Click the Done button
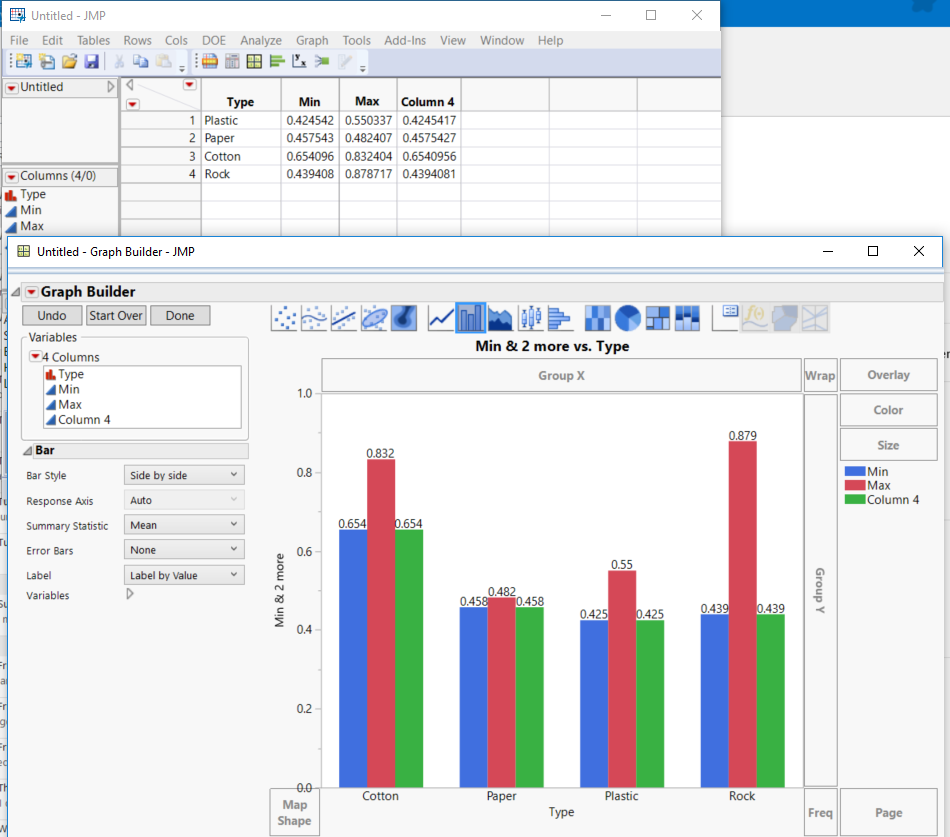Screen dimensions: 950x837 click(x=179, y=315)
